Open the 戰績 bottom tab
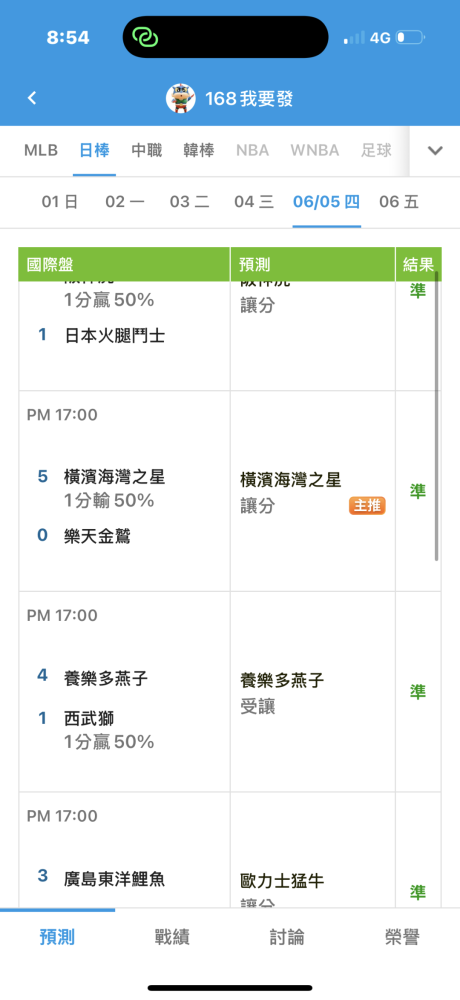 click(x=172, y=937)
